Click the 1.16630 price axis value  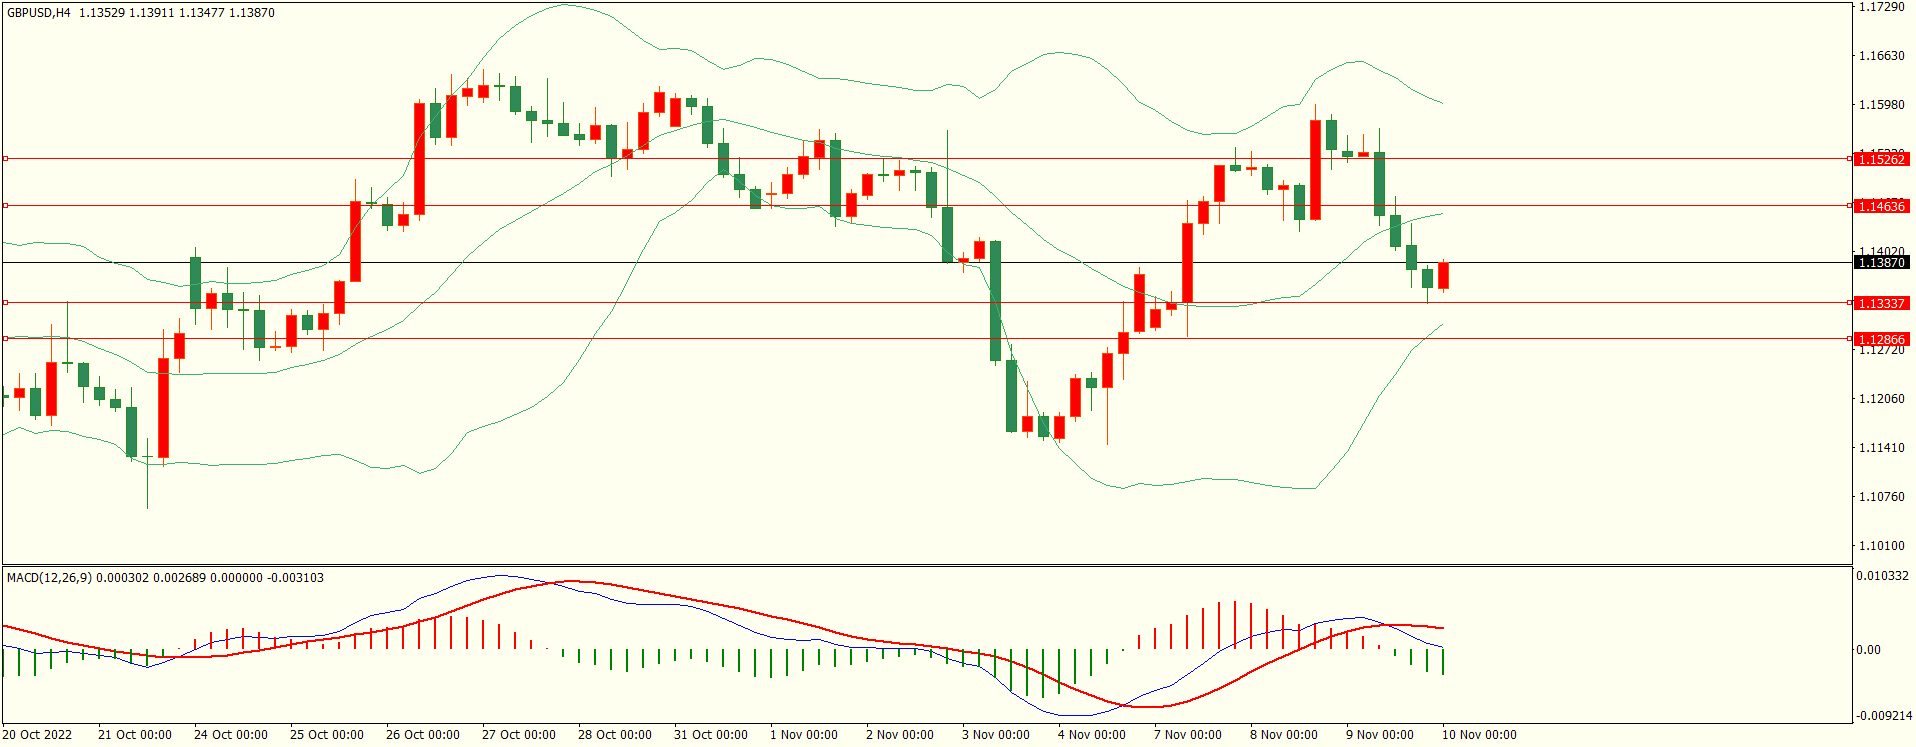click(x=1881, y=56)
